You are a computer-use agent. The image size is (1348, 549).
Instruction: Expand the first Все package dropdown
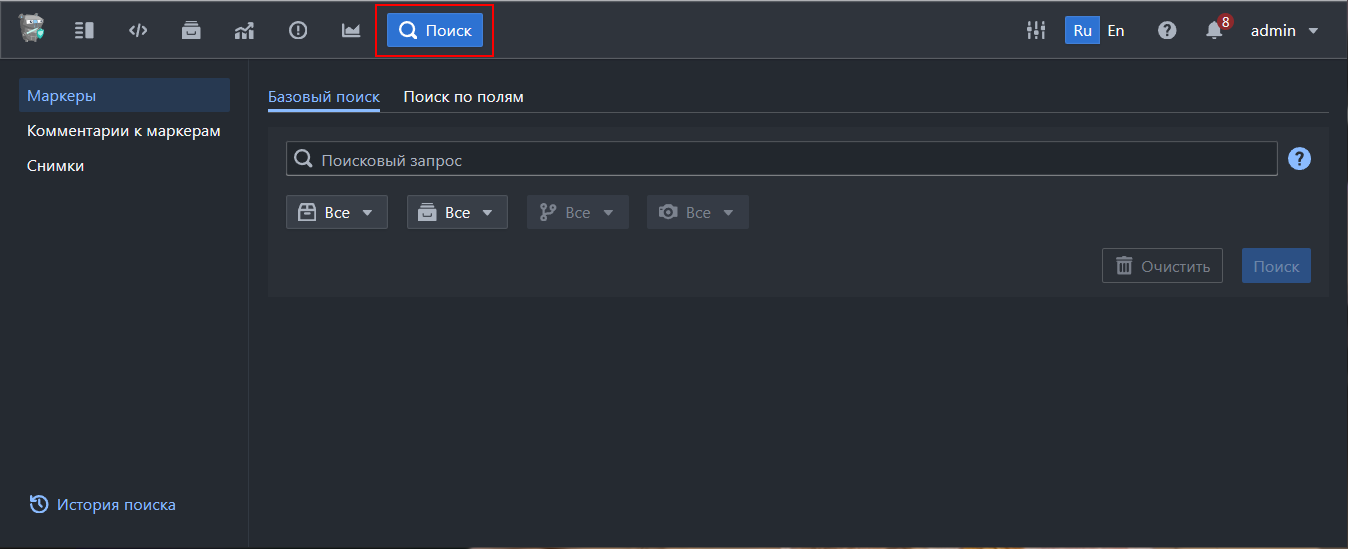pyautogui.click(x=337, y=212)
